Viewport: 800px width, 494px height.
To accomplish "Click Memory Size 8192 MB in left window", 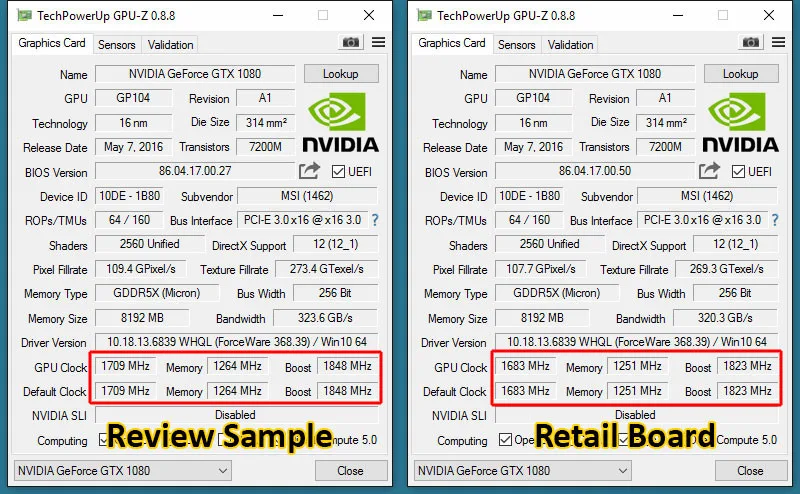I will (x=142, y=318).
